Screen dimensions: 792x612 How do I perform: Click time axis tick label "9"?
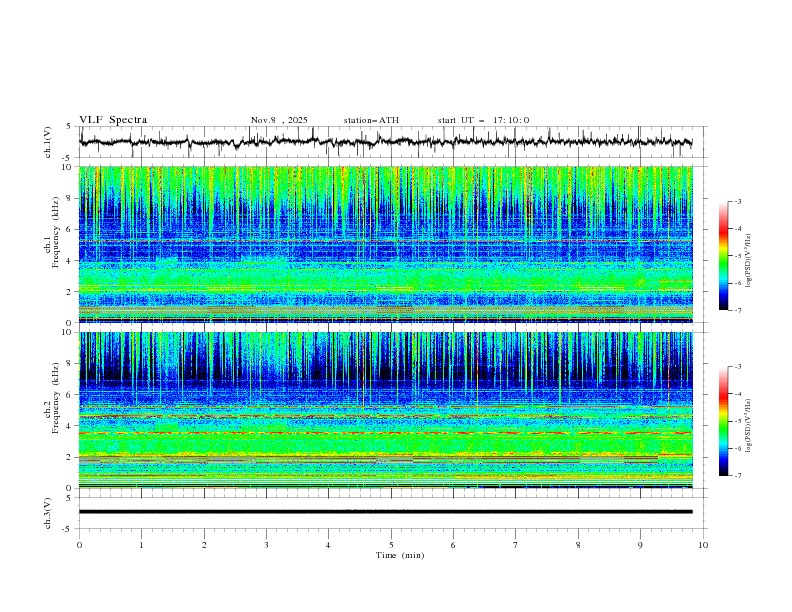640,545
